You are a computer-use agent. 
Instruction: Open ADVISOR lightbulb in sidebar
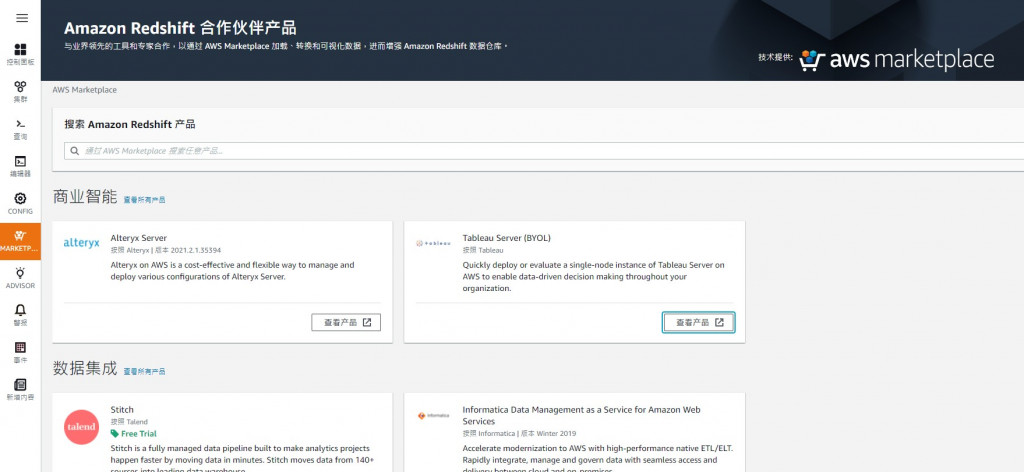point(20,278)
